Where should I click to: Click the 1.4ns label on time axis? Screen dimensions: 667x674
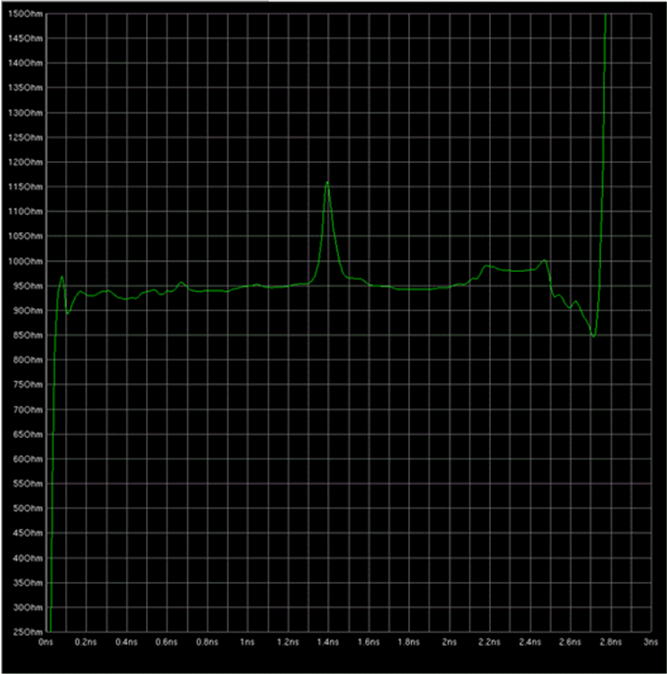[x=328, y=642]
